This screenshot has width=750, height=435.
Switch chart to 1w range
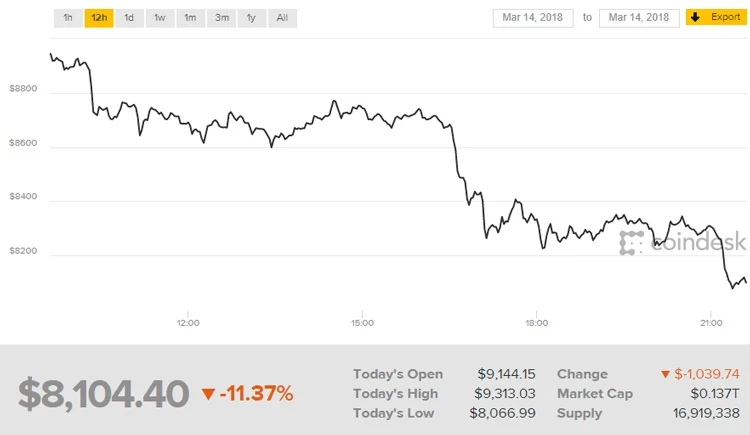point(160,18)
